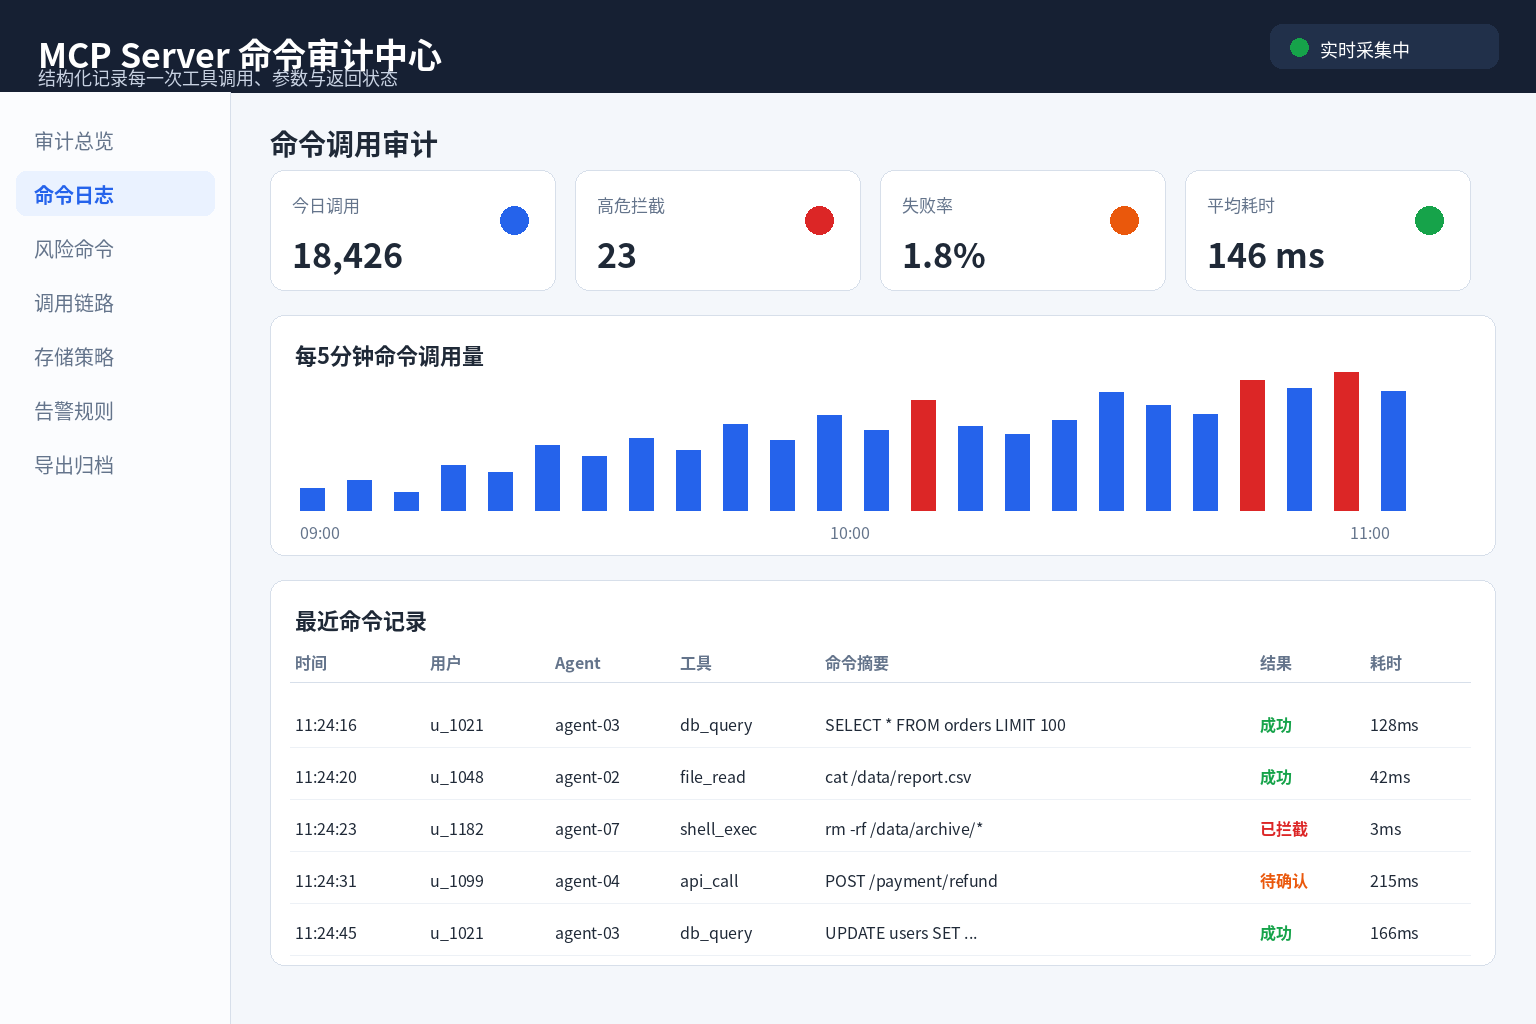Image resolution: width=1536 pixels, height=1024 pixels.
Task: Click the 11:00 axis label
Action: pos(1370,533)
